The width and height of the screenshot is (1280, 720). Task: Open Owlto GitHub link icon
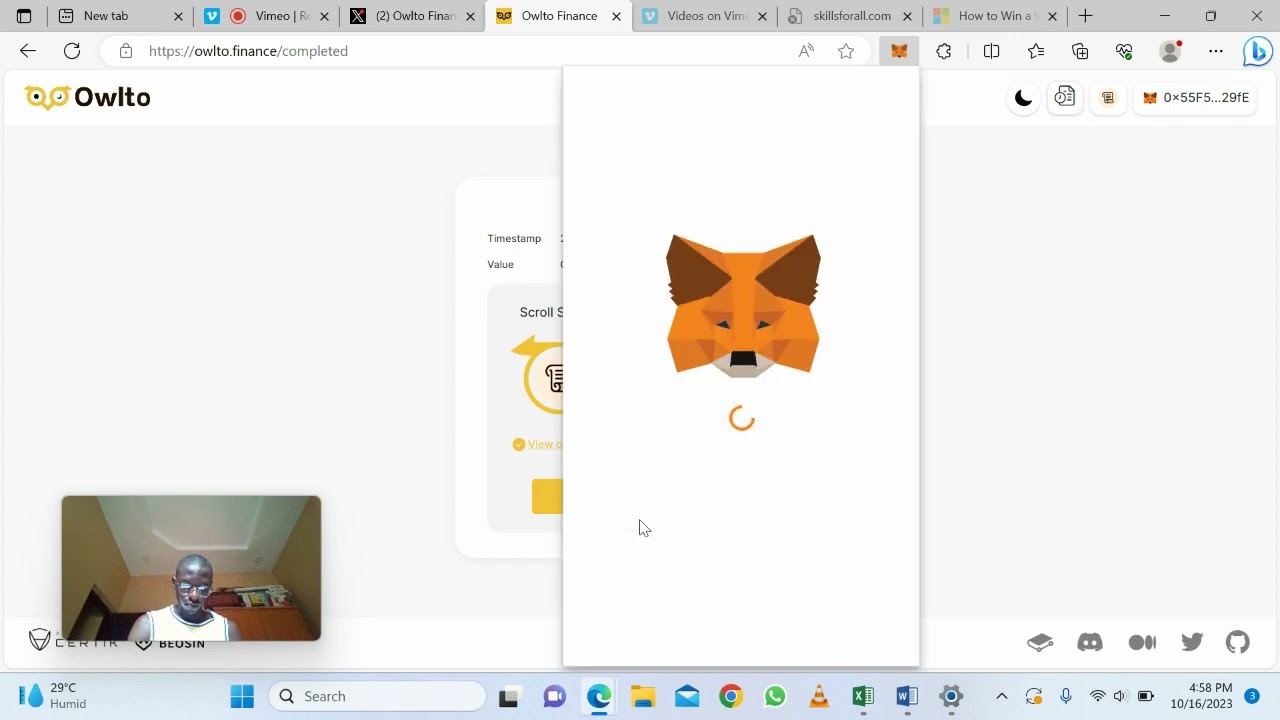tap(1238, 643)
